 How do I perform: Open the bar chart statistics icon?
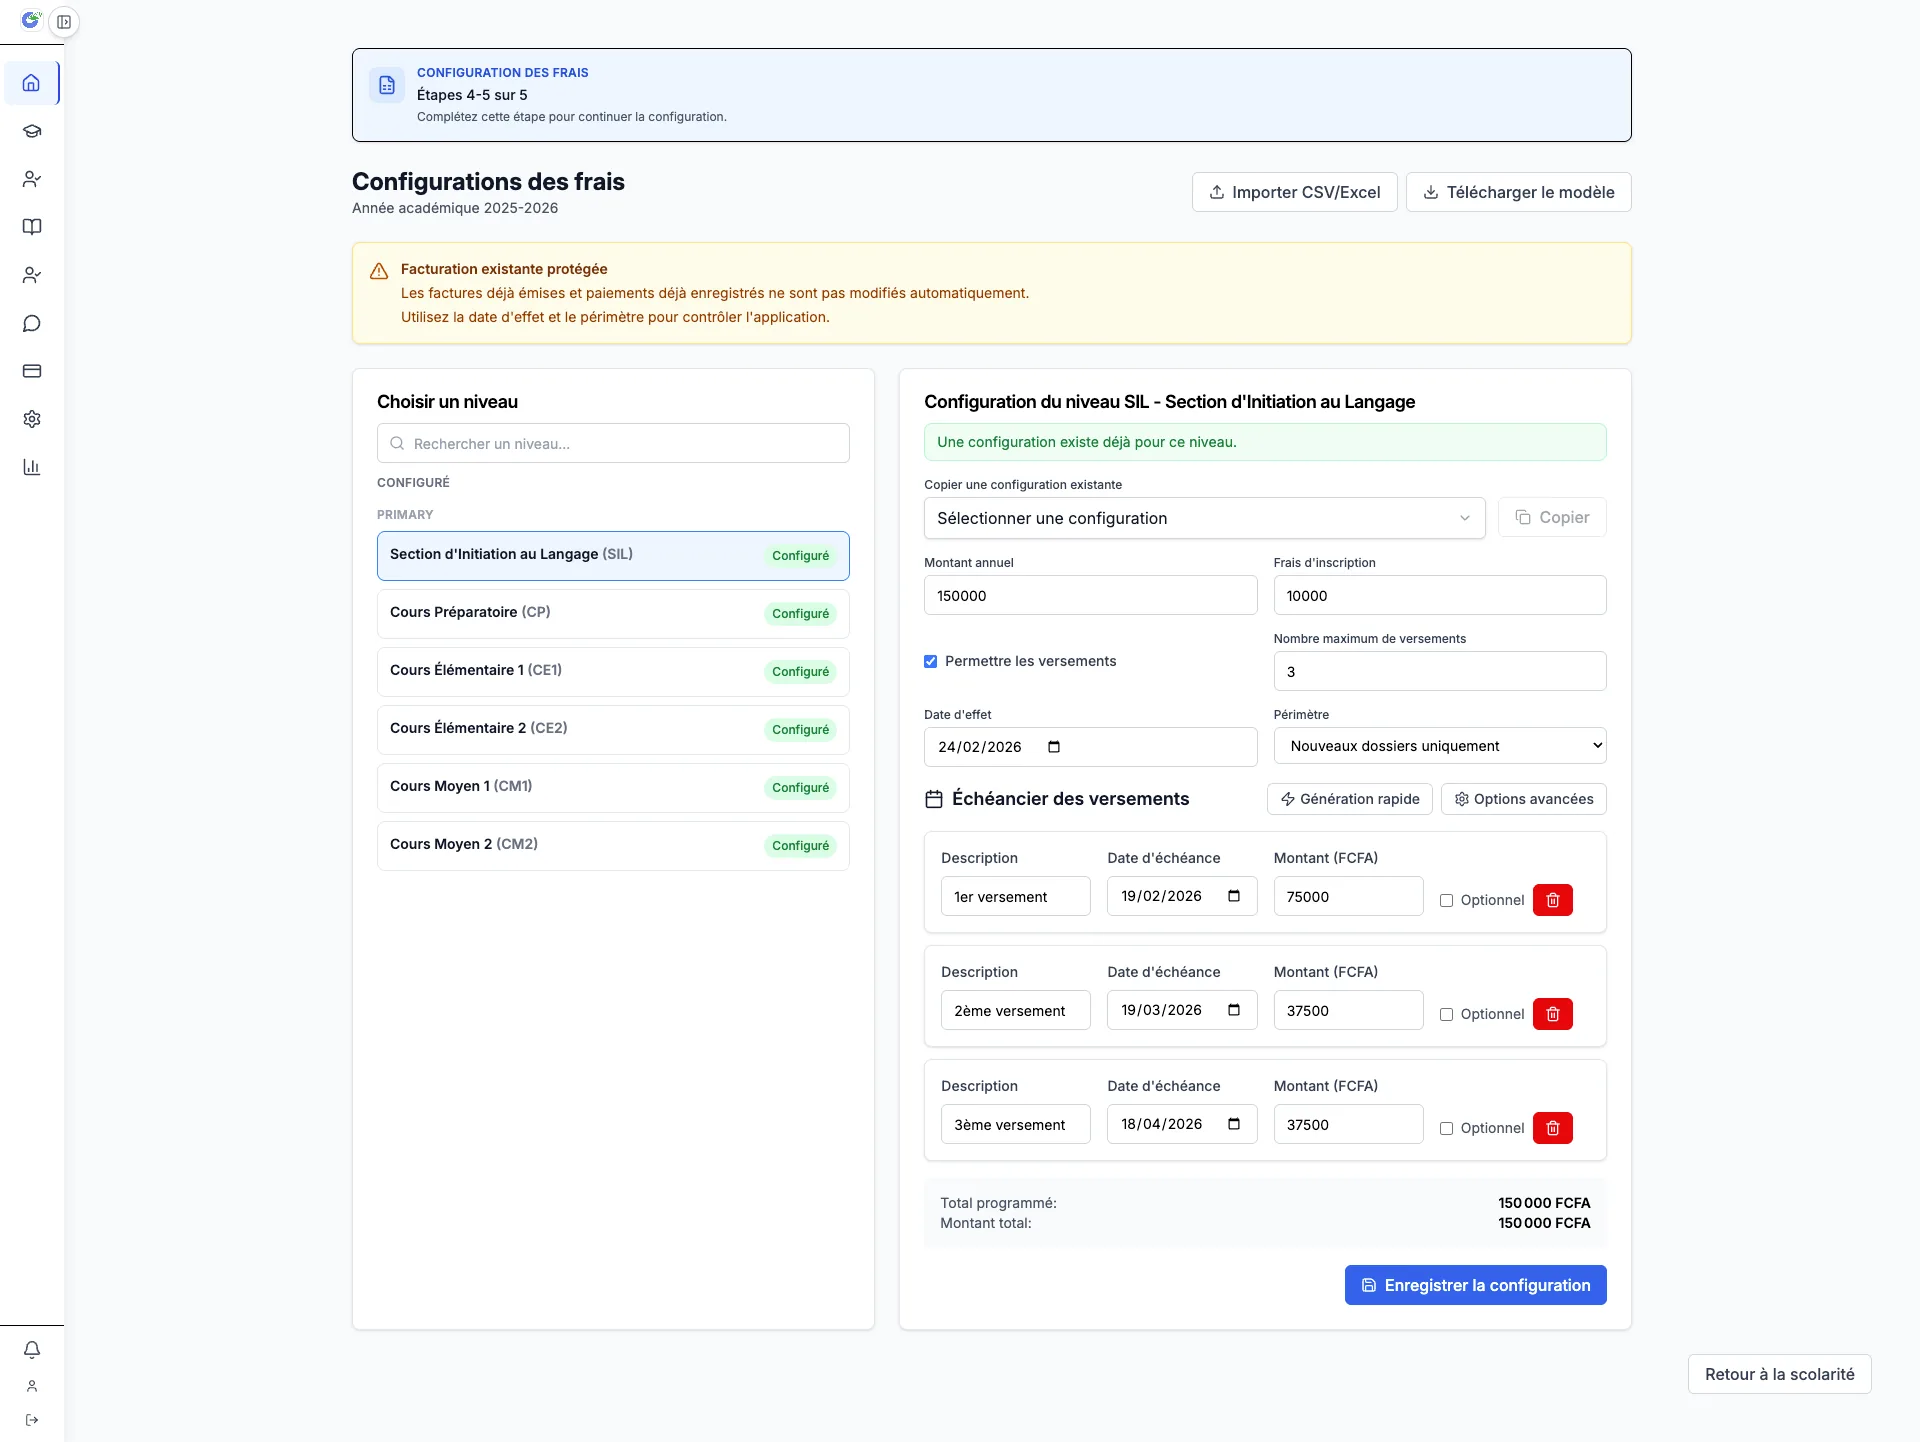[32, 467]
